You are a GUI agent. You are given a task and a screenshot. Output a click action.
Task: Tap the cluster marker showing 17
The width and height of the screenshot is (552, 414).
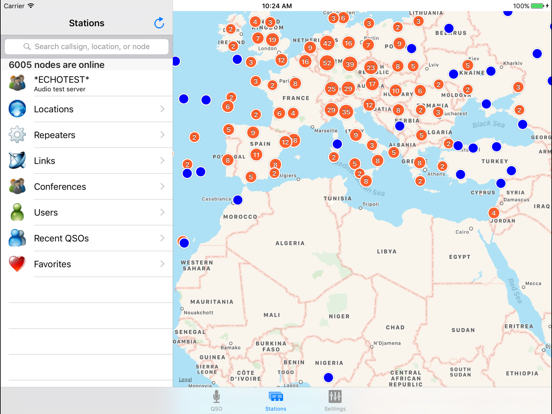tap(372, 84)
